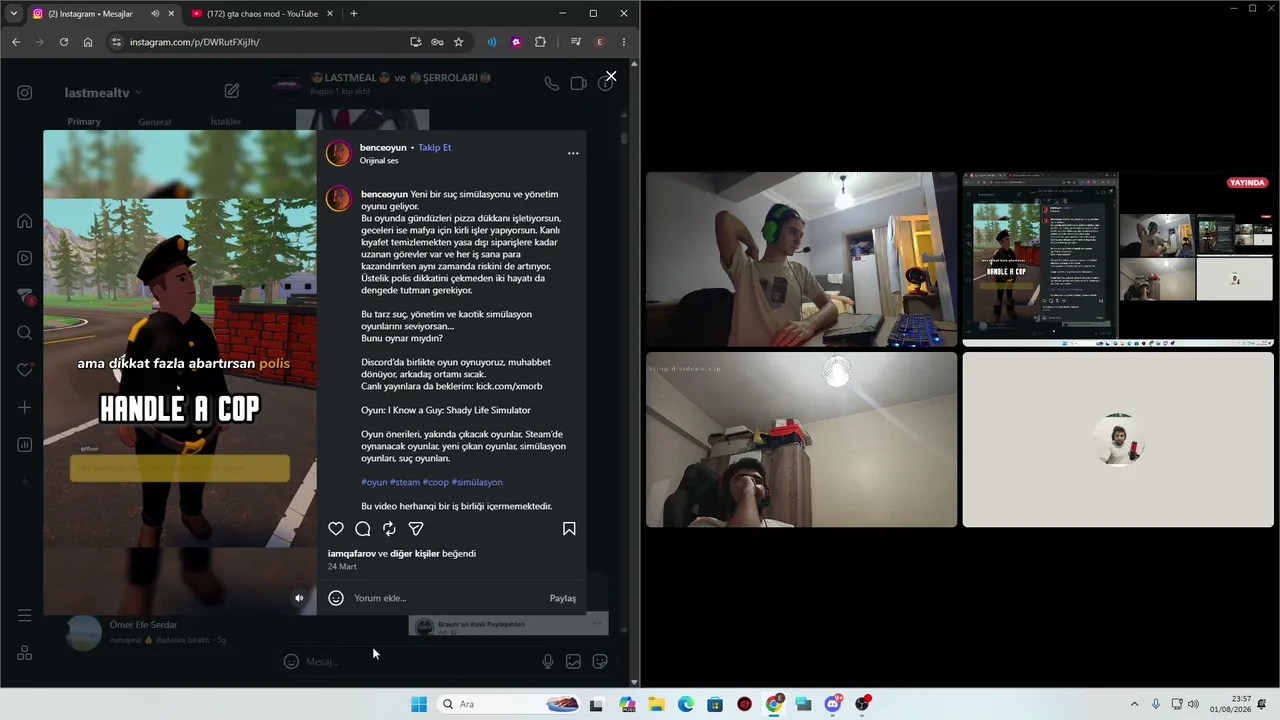Open the Windows Start menu
Image resolution: width=1280 pixels, height=720 pixels.
click(419, 704)
